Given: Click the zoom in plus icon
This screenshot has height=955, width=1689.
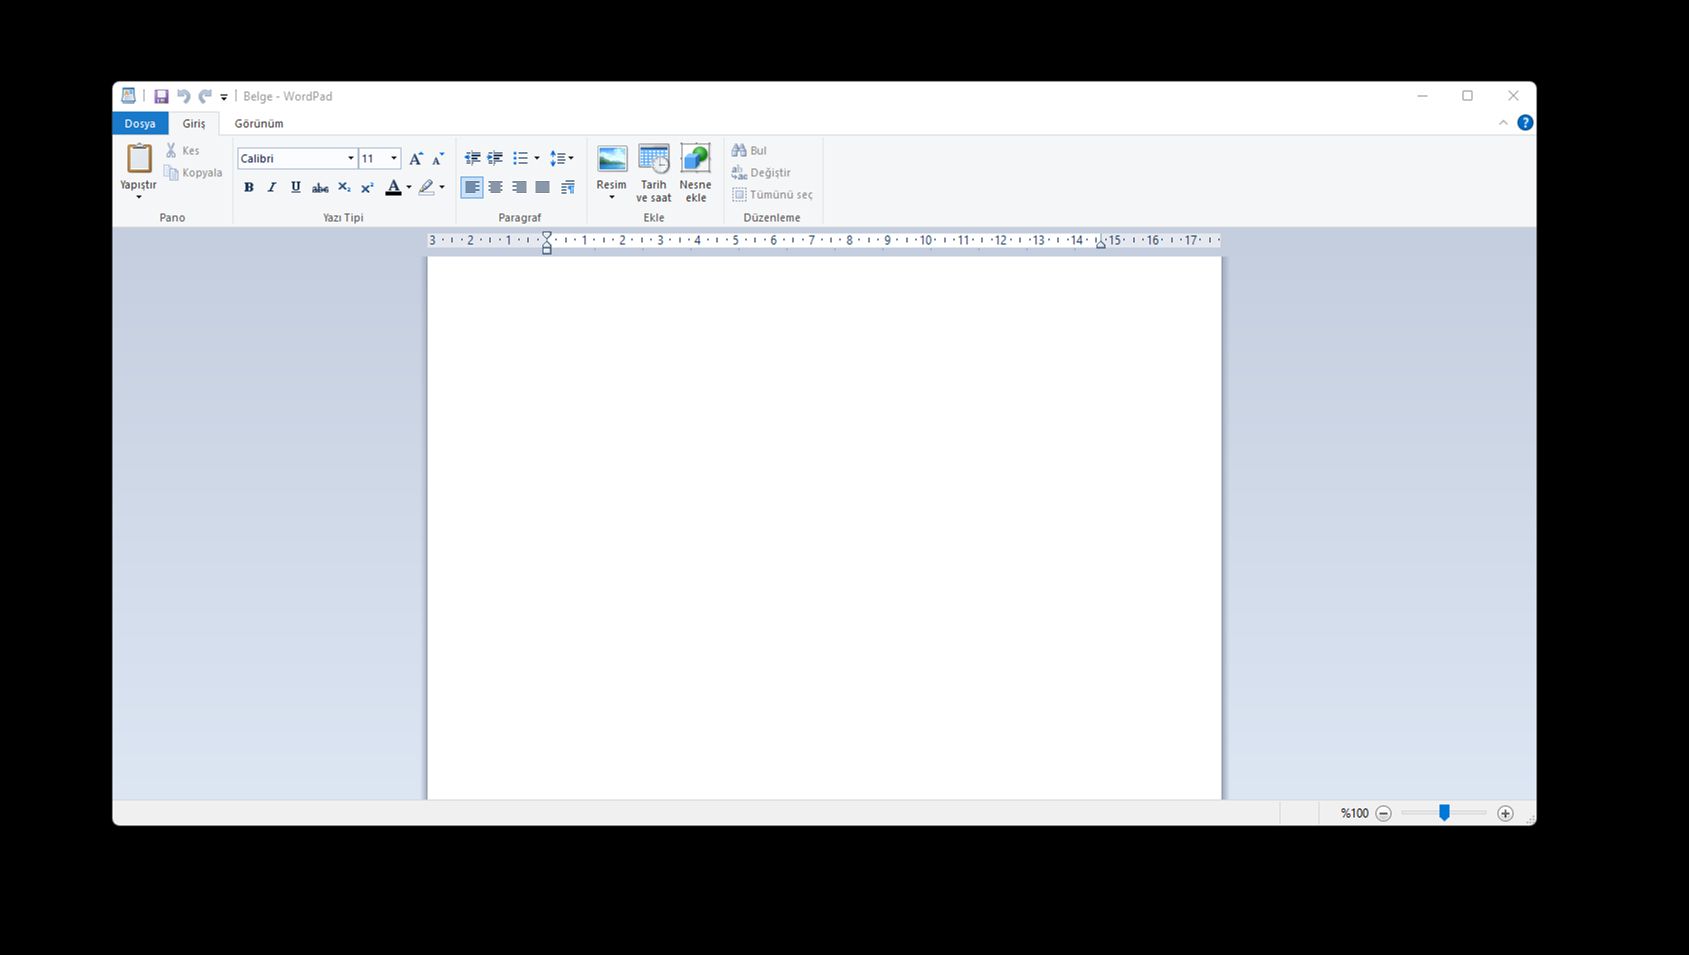Looking at the screenshot, I should (1505, 813).
